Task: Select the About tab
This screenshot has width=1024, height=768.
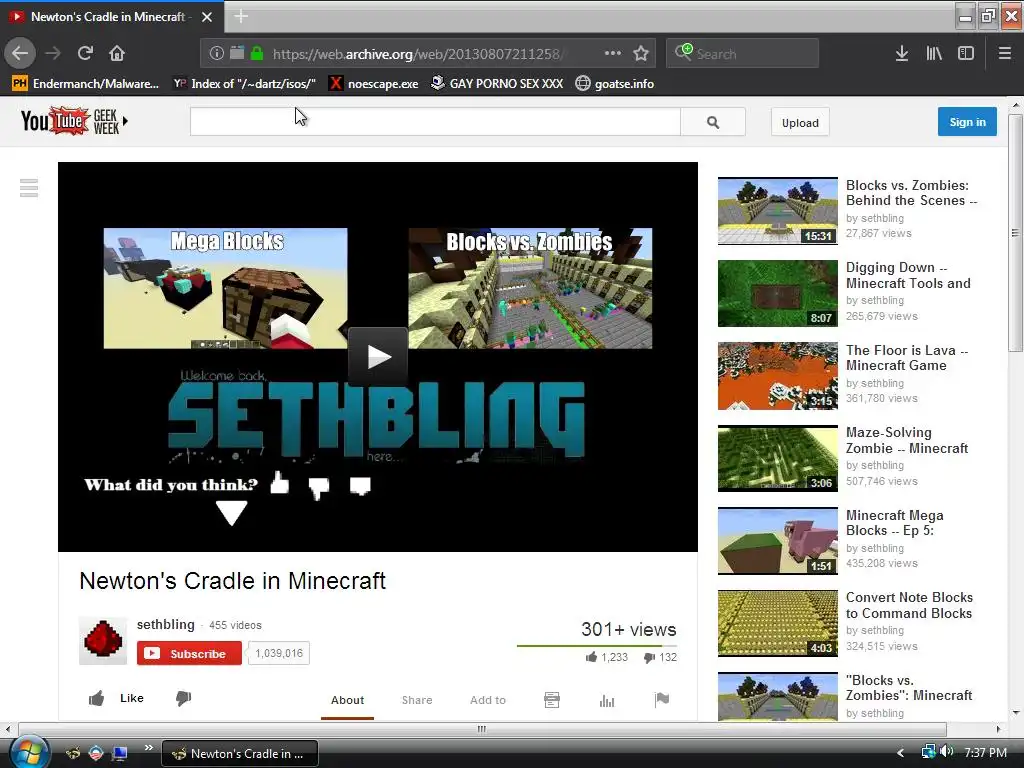Action: tap(347, 700)
